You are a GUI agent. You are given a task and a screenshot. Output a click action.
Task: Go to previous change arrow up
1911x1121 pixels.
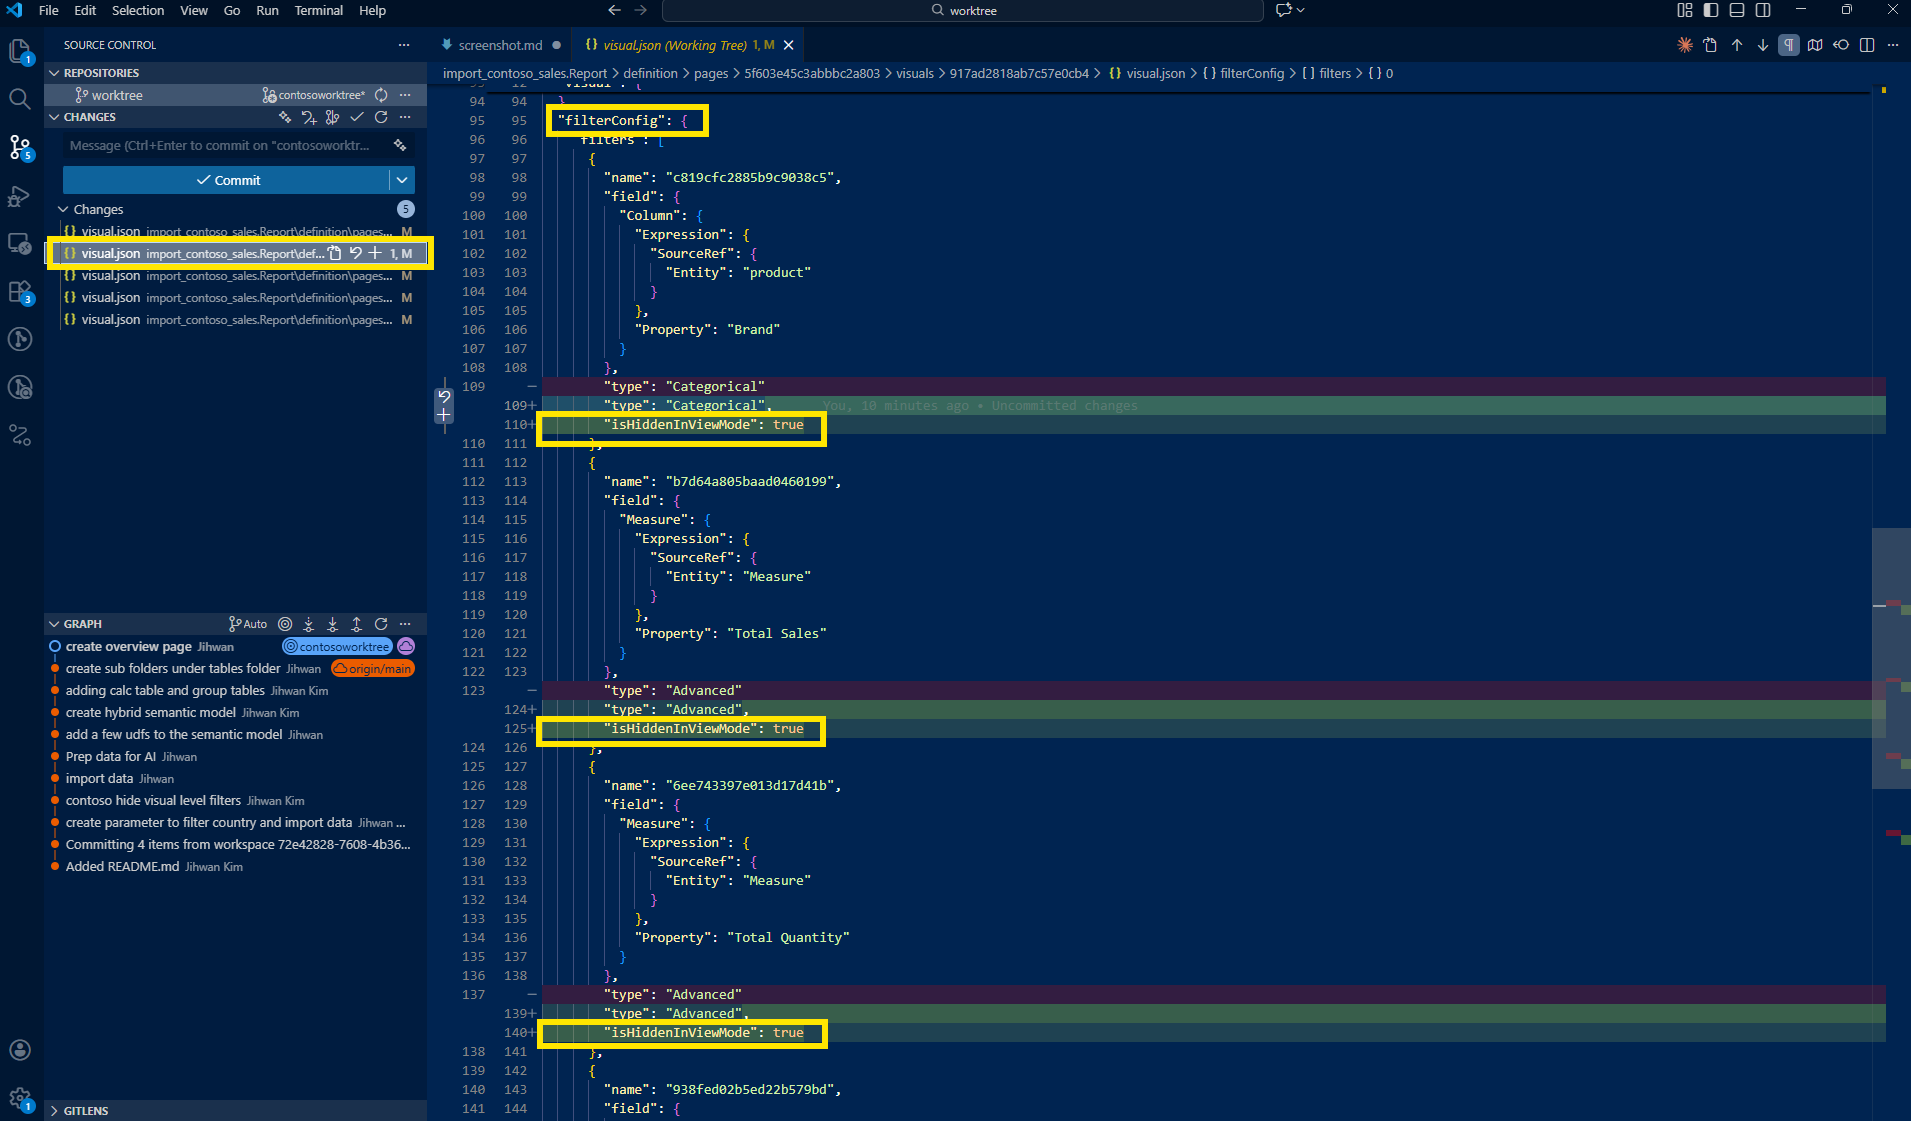pyautogui.click(x=1737, y=45)
